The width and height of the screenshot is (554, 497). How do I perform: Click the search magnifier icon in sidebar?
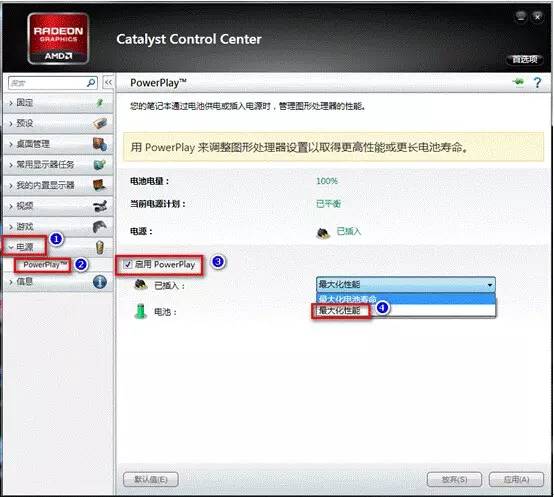(x=90, y=83)
